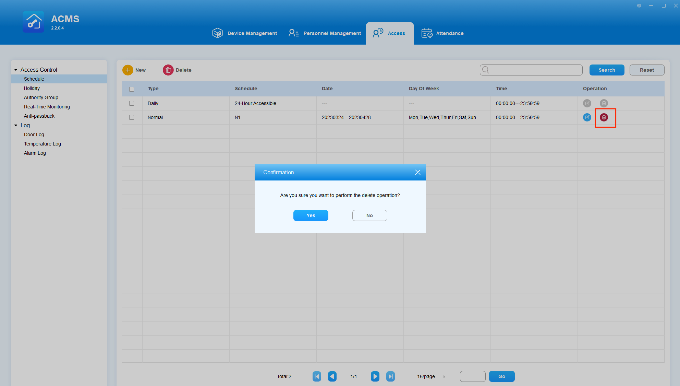The height and width of the screenshot is (386, 680).
Task: Confirm deletion with the Yes button
Action: coord(311,216)
